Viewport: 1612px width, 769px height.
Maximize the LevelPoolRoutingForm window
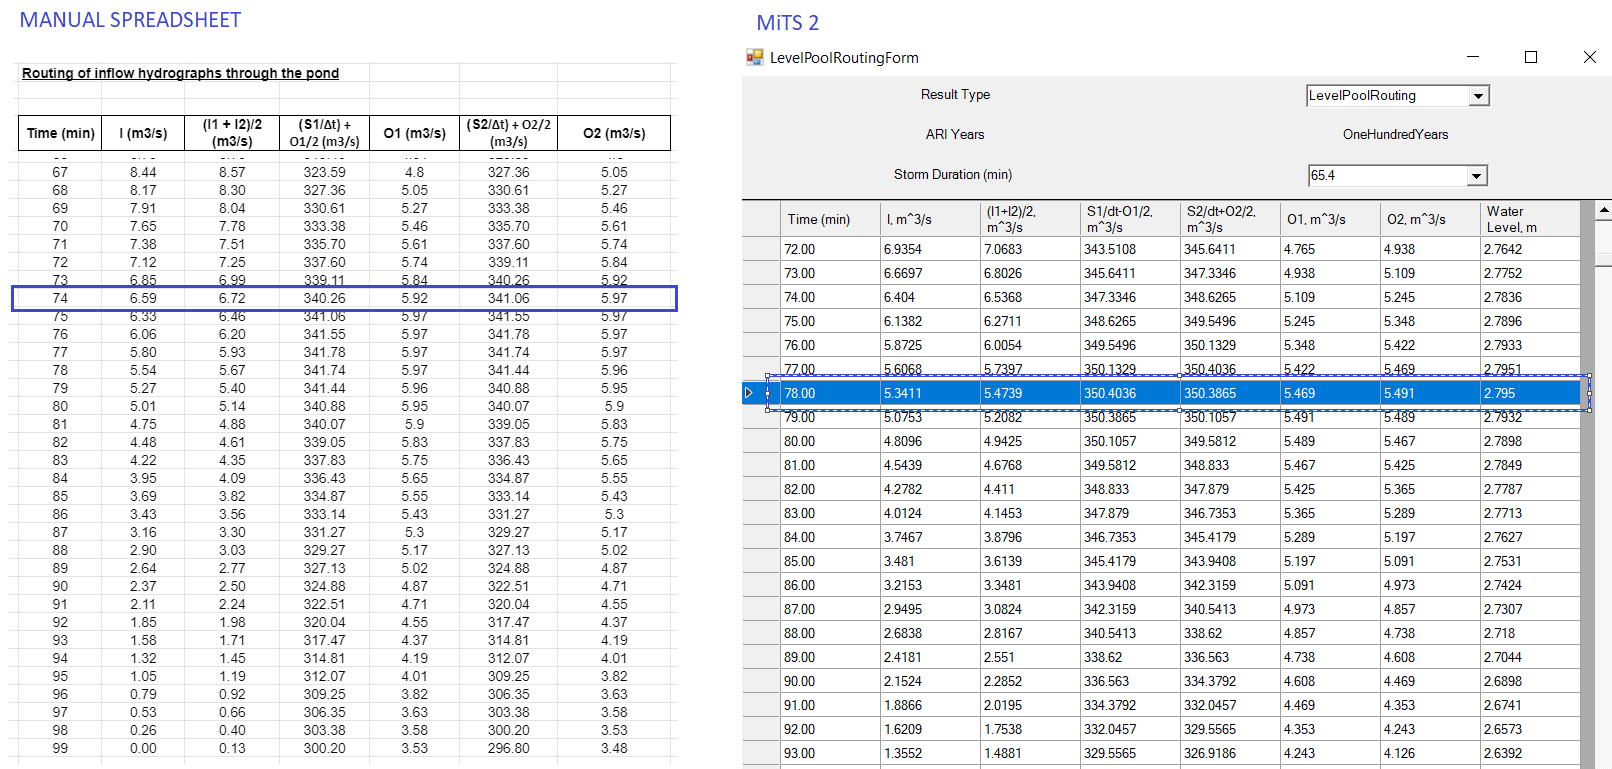[1530, 57]
